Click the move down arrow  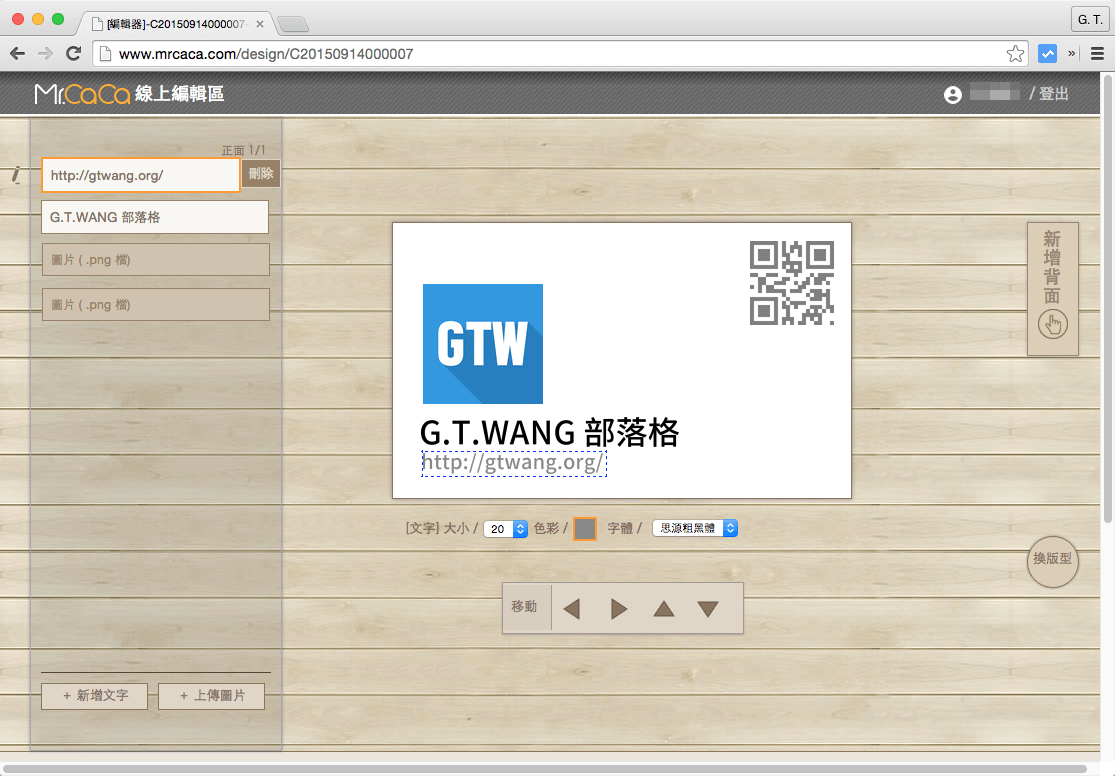tap(708, 608)
